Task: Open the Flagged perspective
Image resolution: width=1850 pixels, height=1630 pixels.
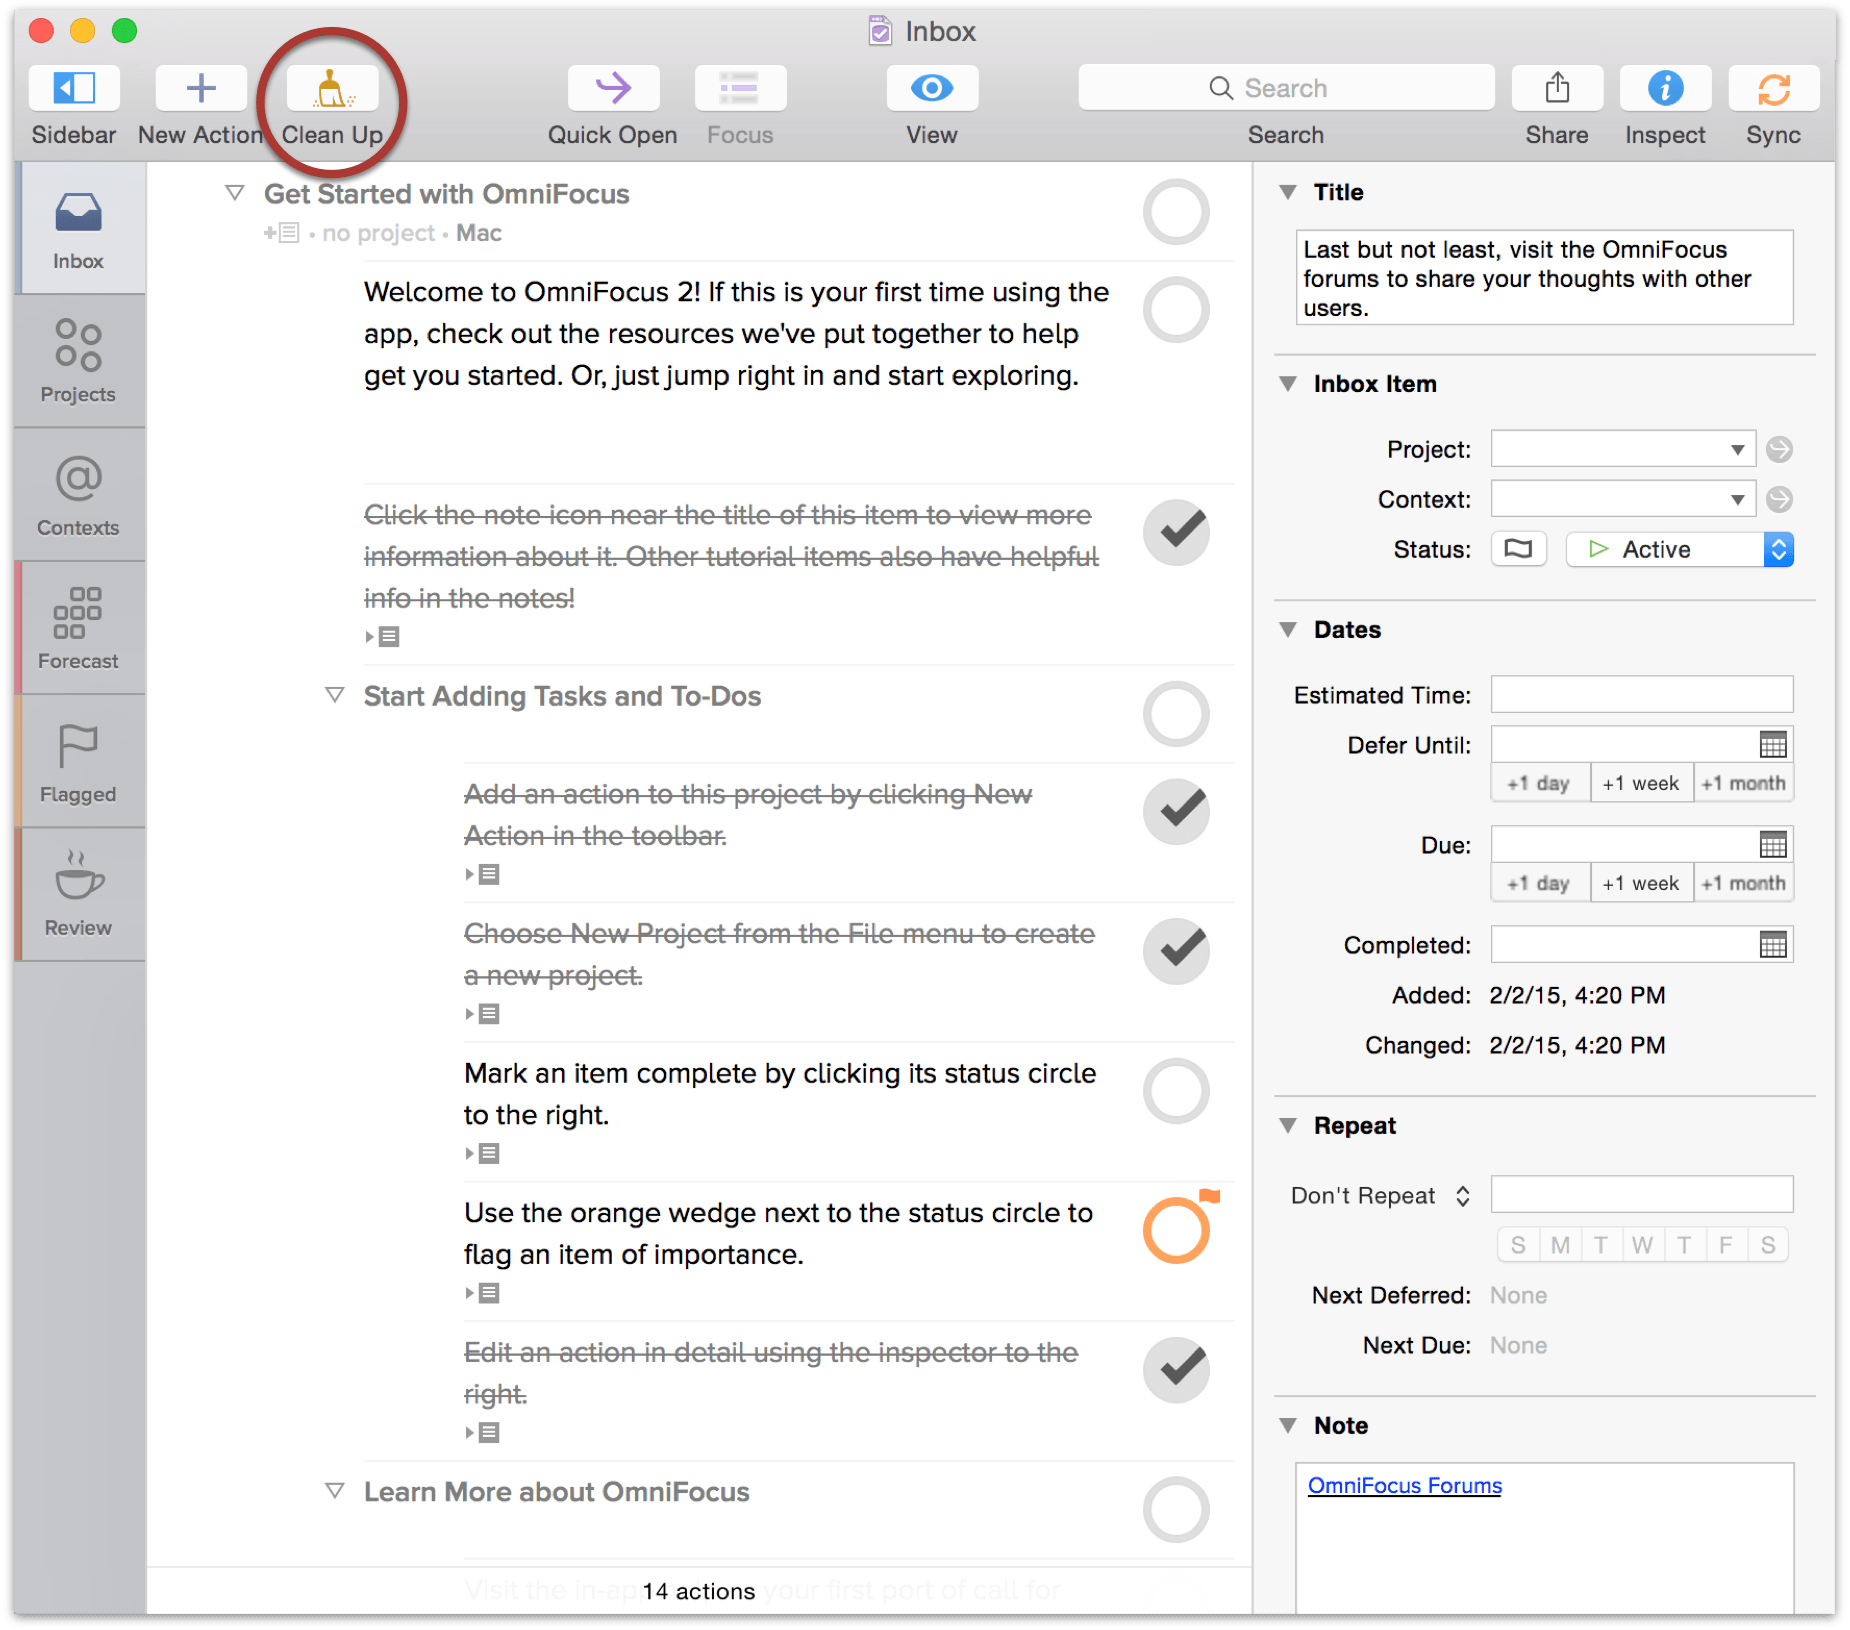Action: [79, 761]
